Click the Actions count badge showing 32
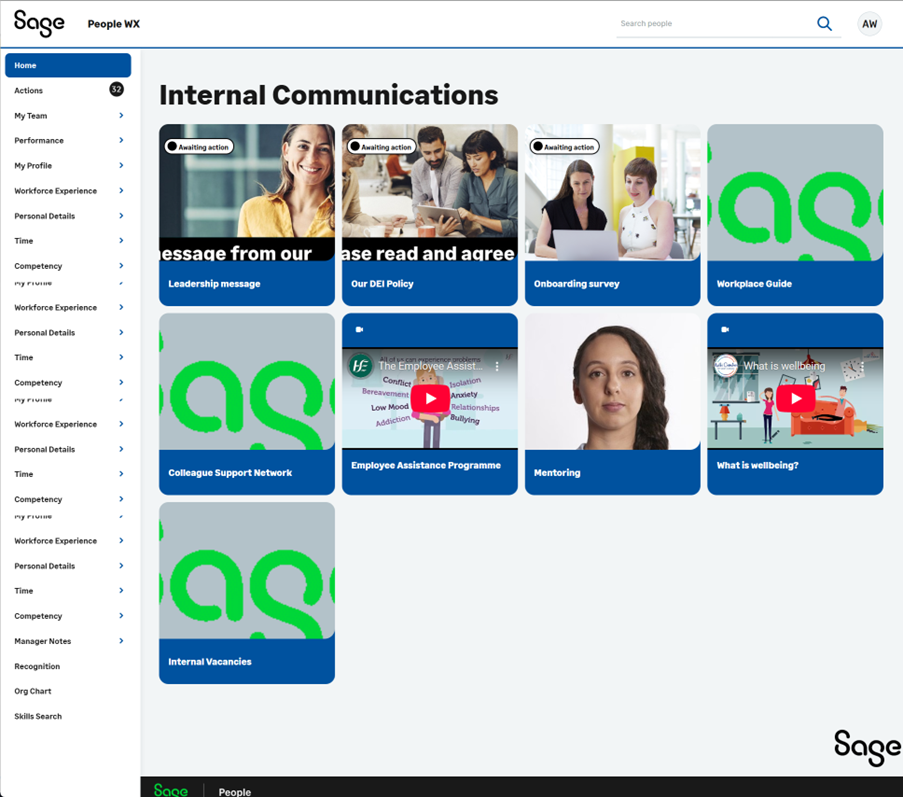This screenshot has width=903, height=797. click(116, 90)
